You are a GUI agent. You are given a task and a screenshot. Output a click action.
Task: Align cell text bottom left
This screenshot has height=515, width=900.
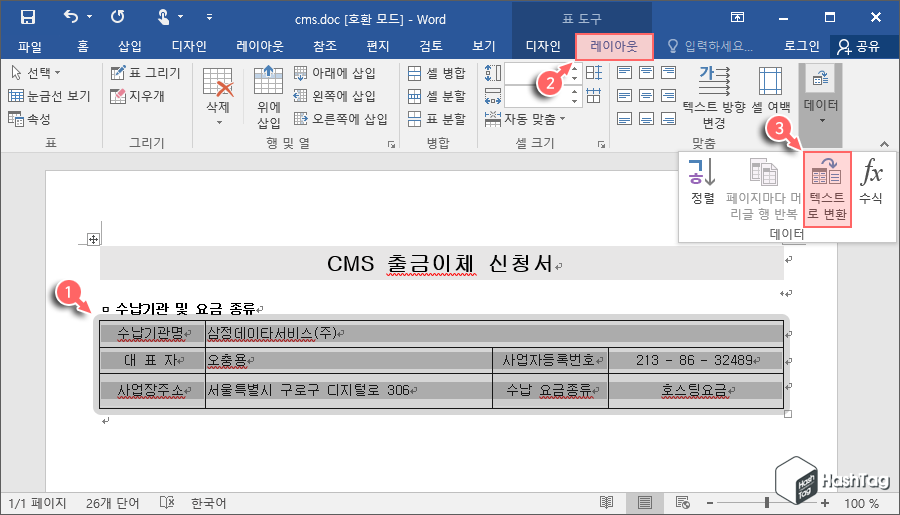tap(624, 118)
